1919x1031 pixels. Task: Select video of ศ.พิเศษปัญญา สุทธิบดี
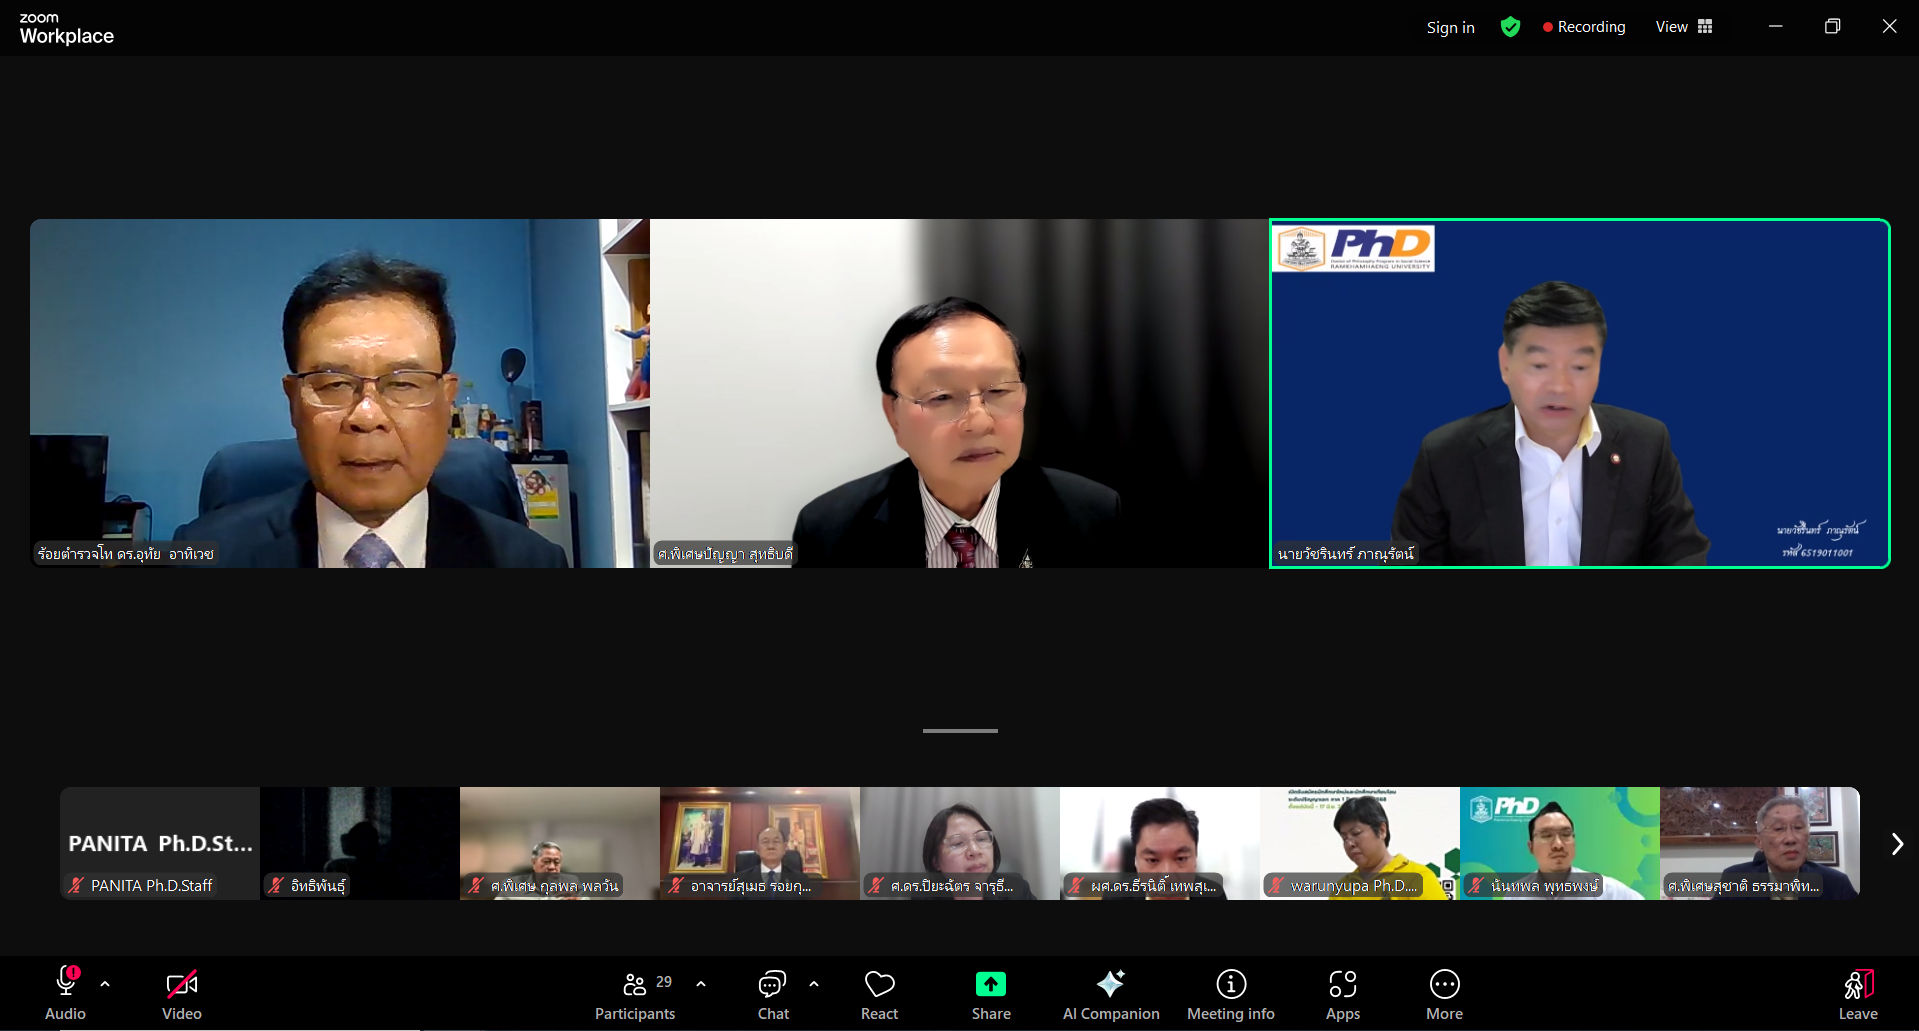[x=959, y=393]
